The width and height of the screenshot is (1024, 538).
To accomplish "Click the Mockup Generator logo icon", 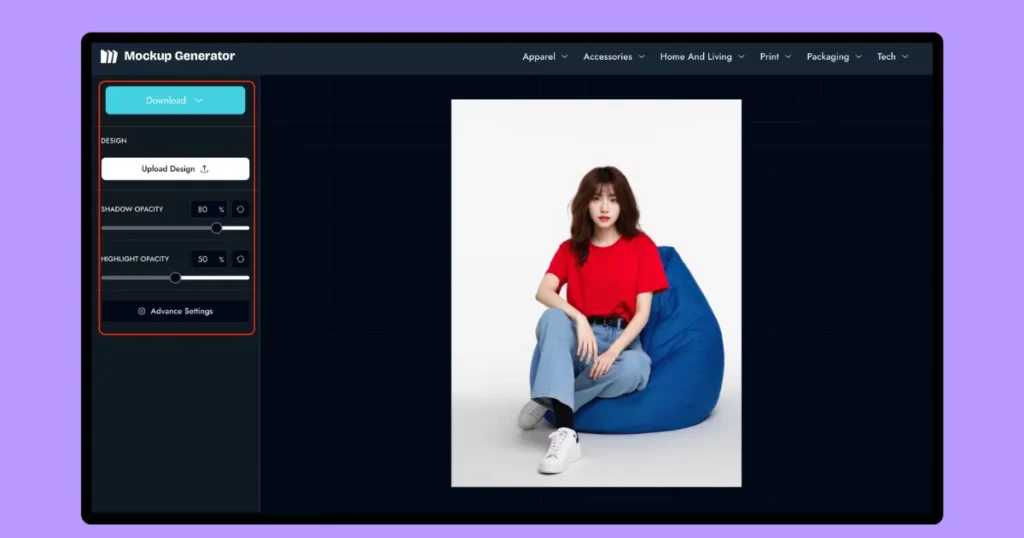I will (x=109, y=57).
